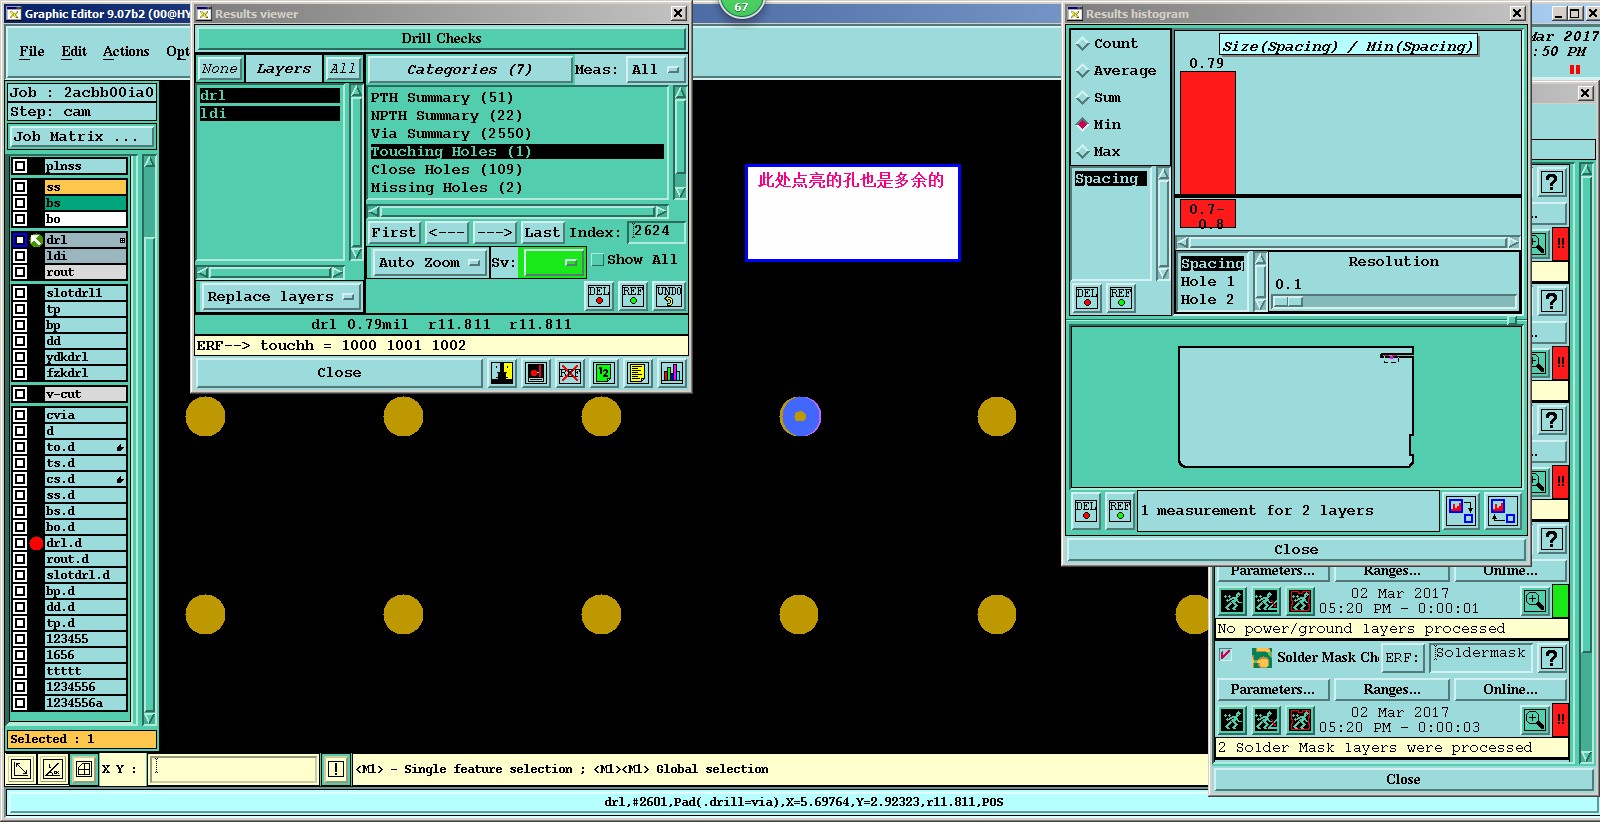Click DEL icon under histogram Spacing list
This screenshot has height=822, width=1600.
[1087, 298]
